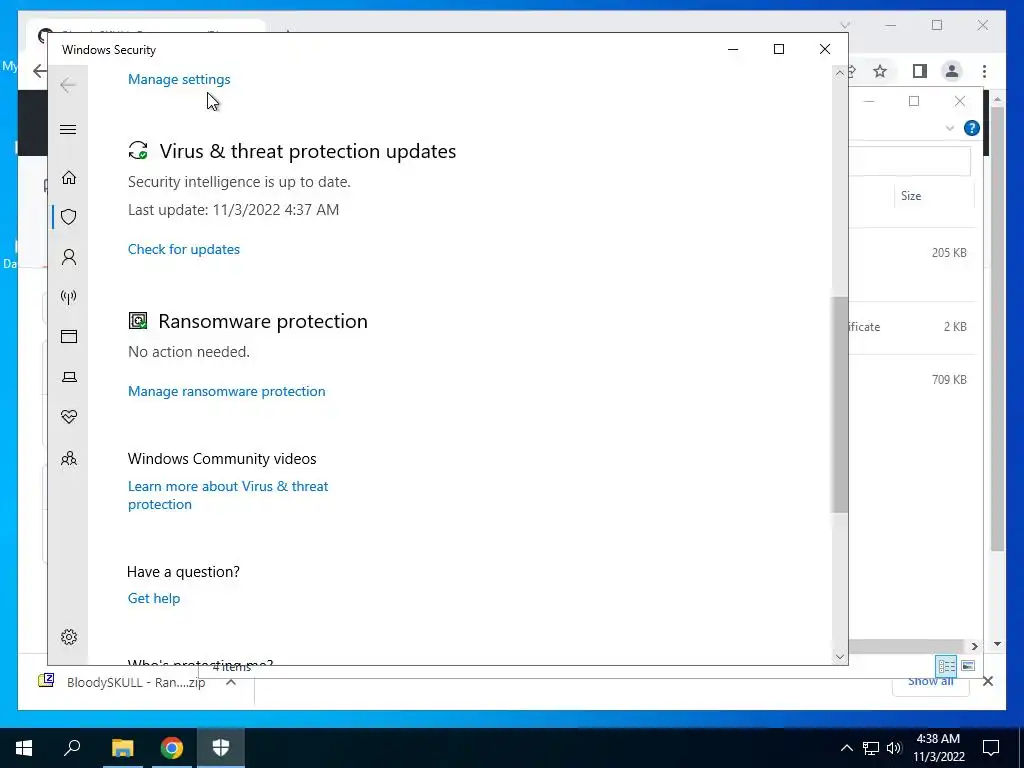Open Windows Start menu
Screen dimensions: 1024x768
24,748
